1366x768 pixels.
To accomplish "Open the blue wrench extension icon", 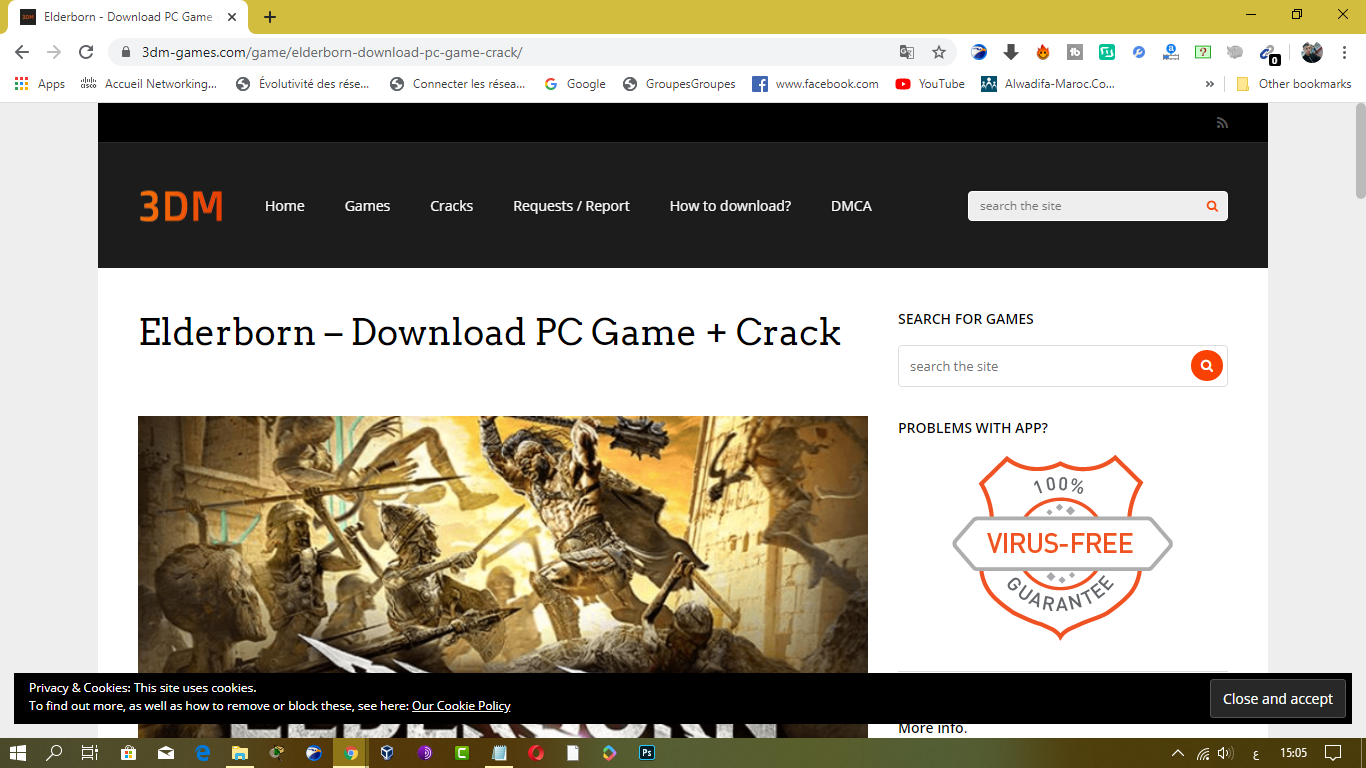I will click(1139, 52).
